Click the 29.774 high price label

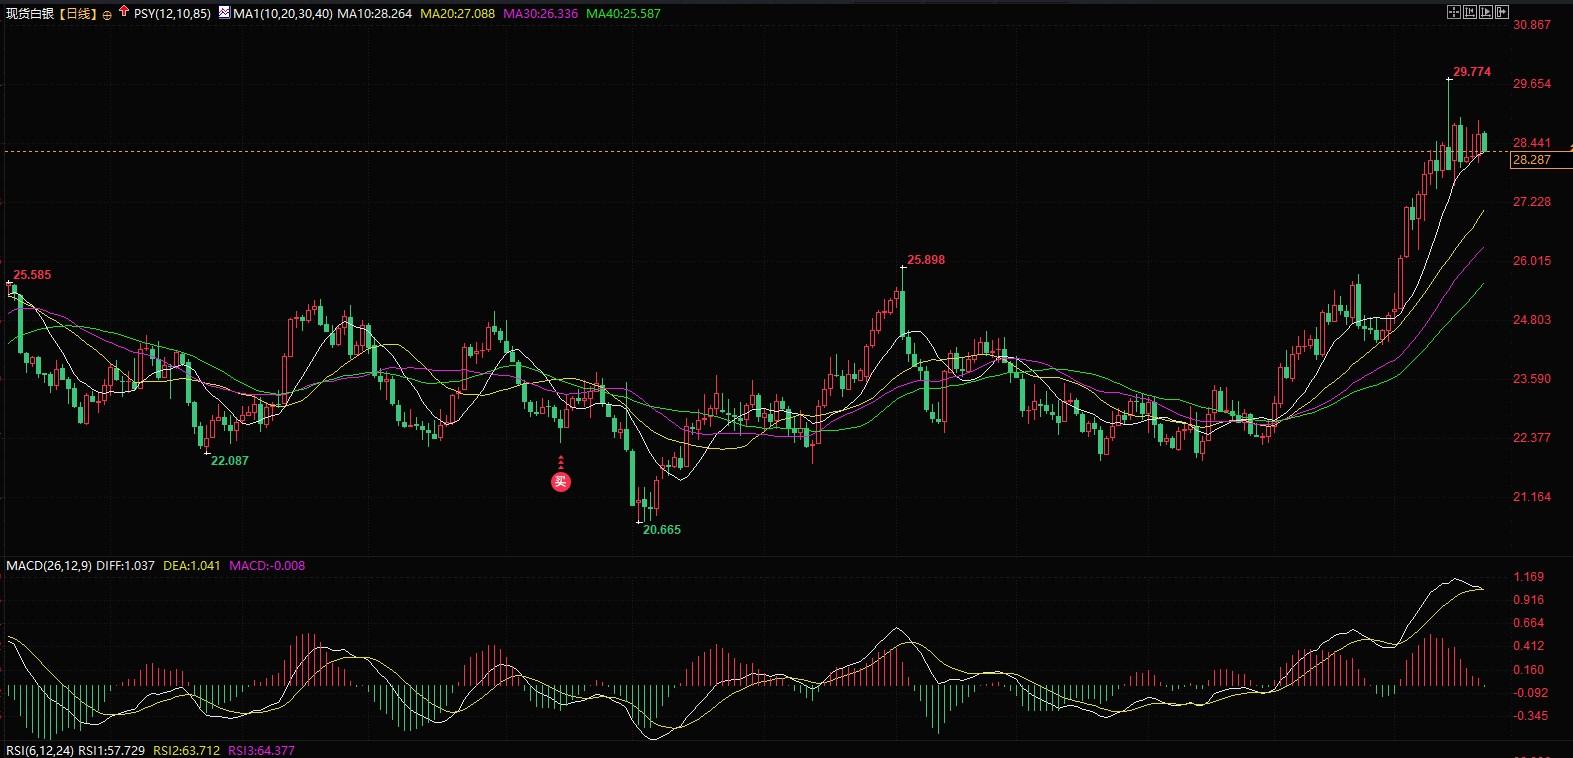coord(1472,72)
